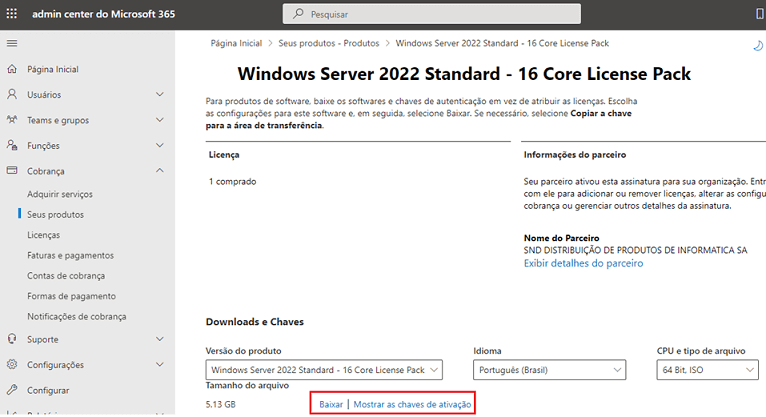Click the Downloads e Chaves heading
766x417 pixels.
pyautogui.click(x=255, y=322)
